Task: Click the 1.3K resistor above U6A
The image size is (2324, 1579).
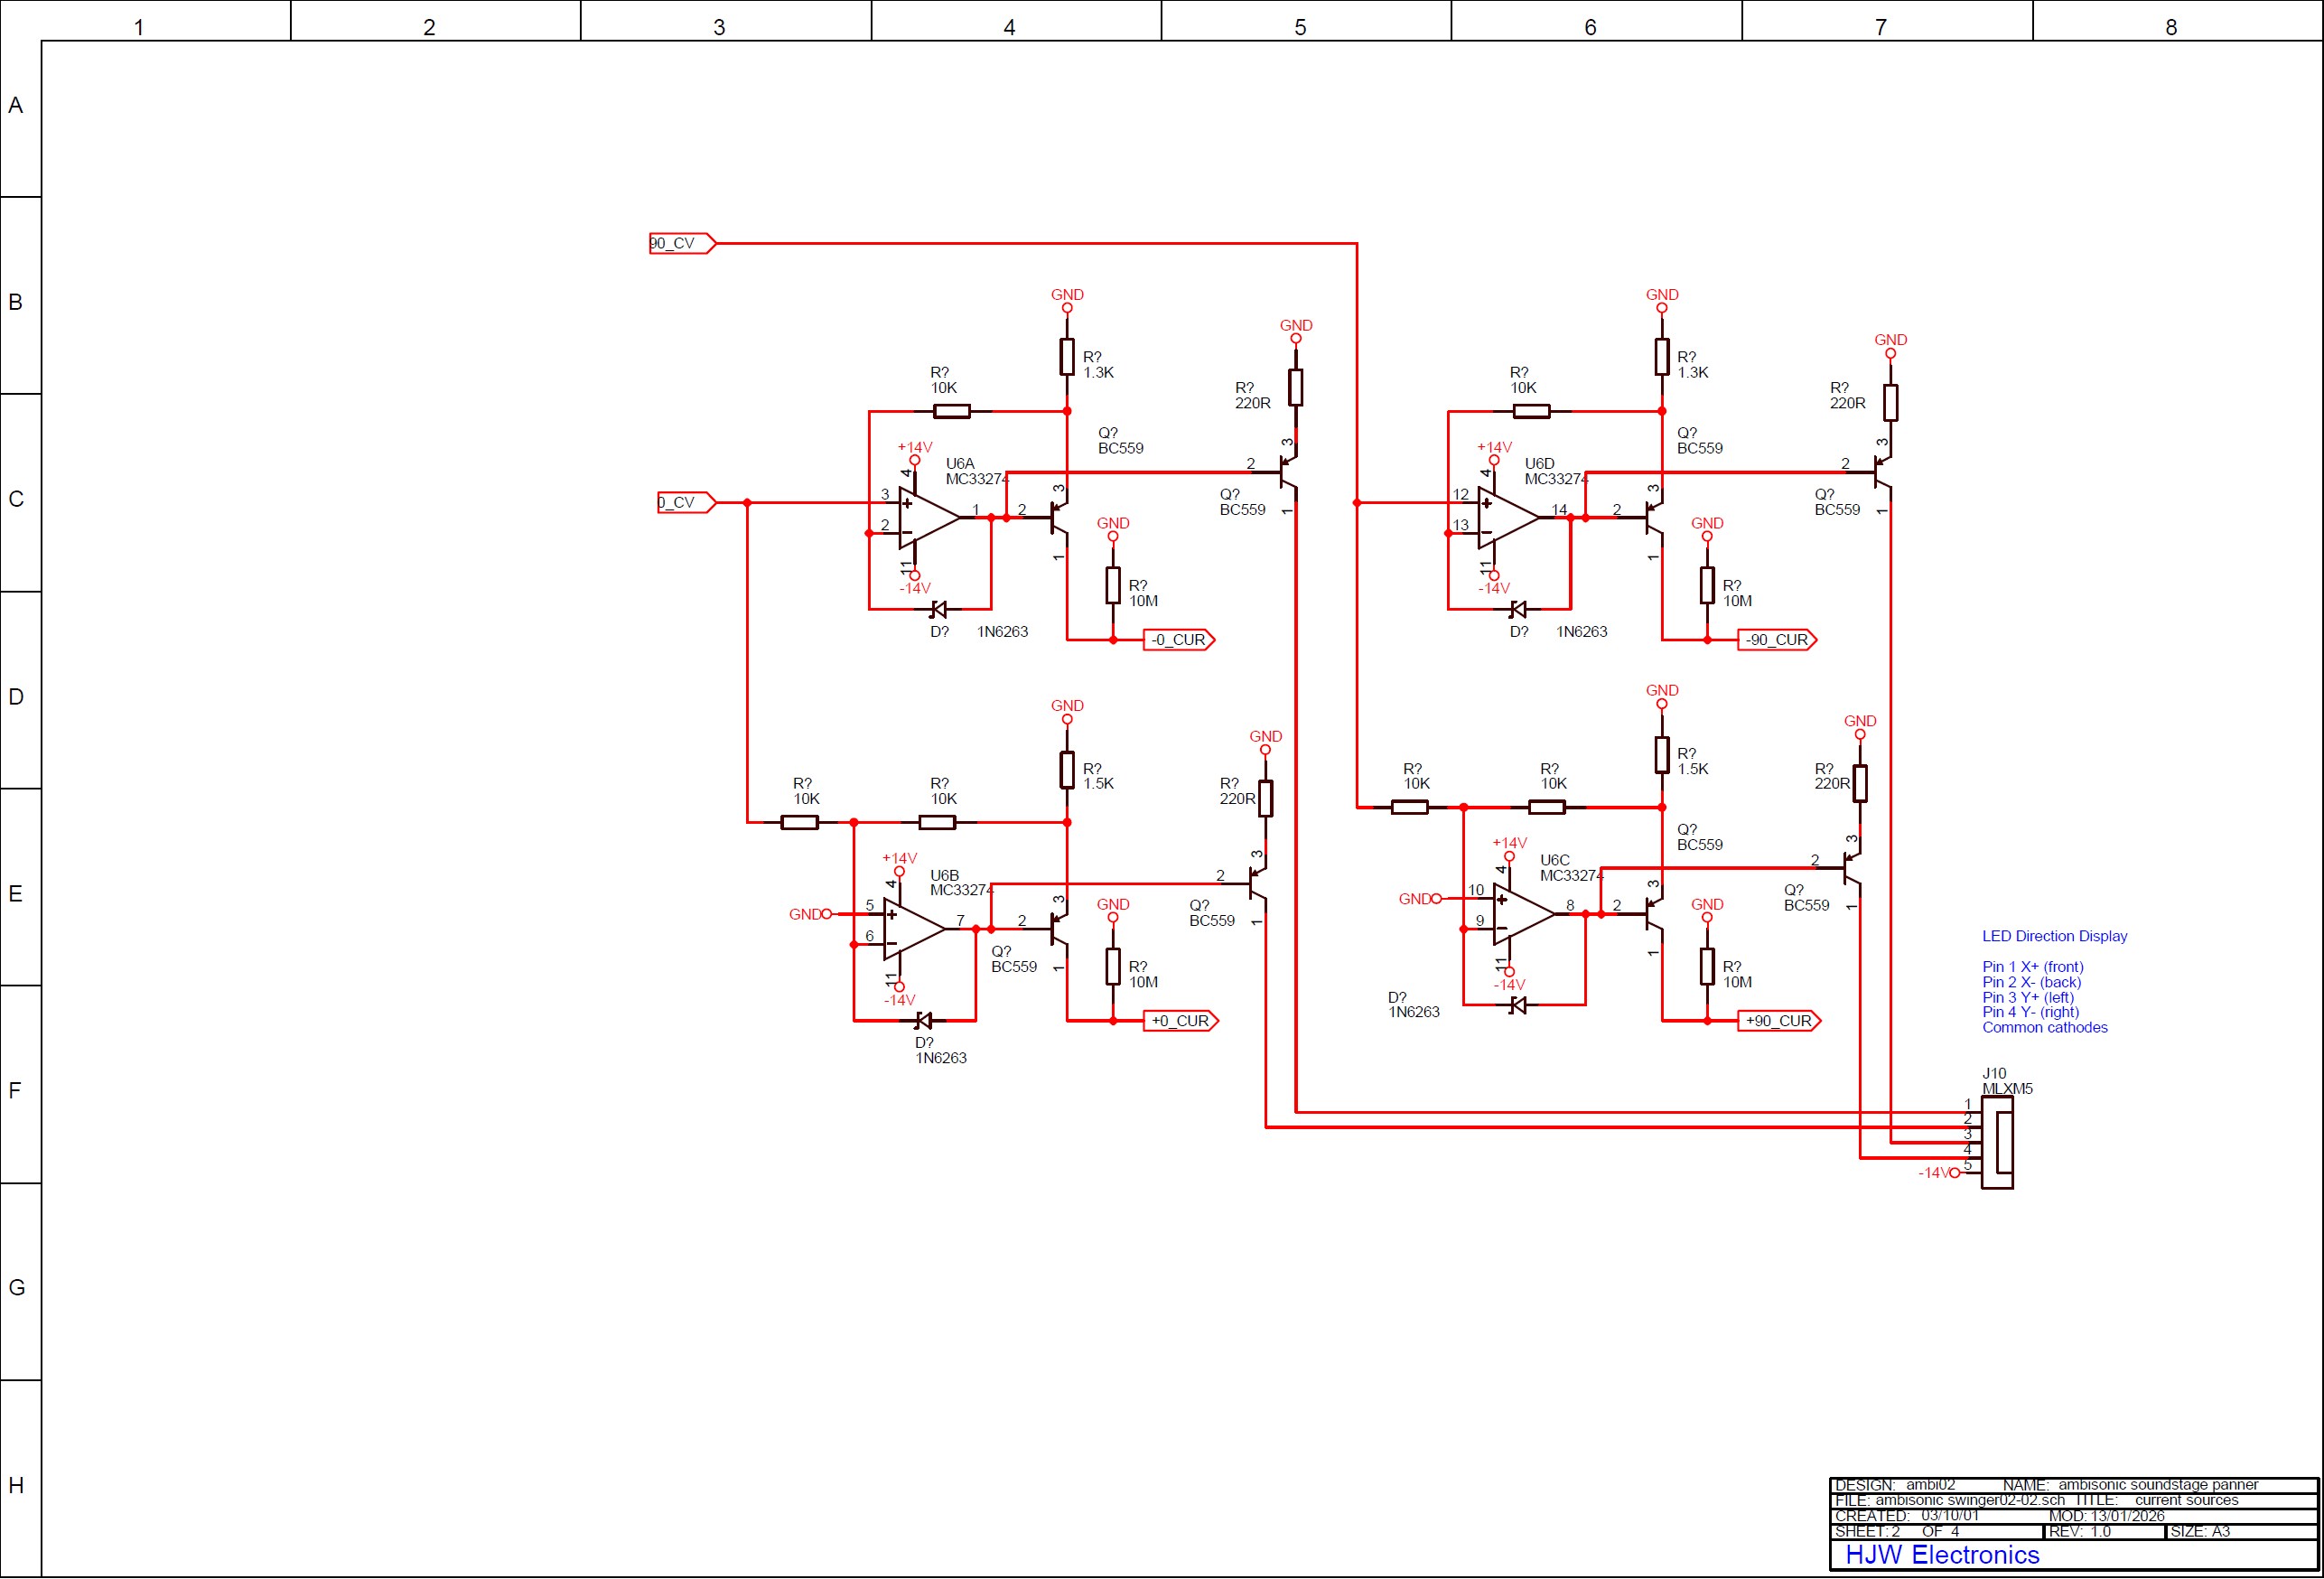Action: click(1067, 357)
